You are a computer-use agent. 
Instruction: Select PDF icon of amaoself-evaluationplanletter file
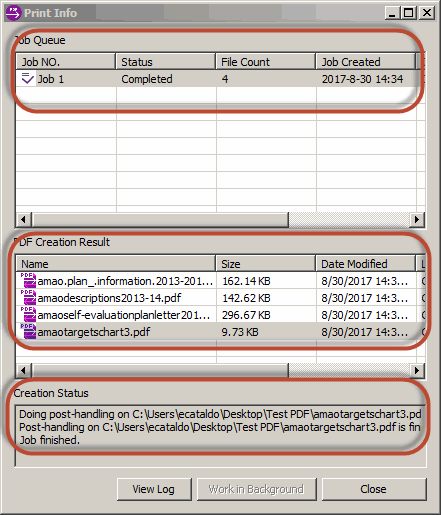click(28, 314)
